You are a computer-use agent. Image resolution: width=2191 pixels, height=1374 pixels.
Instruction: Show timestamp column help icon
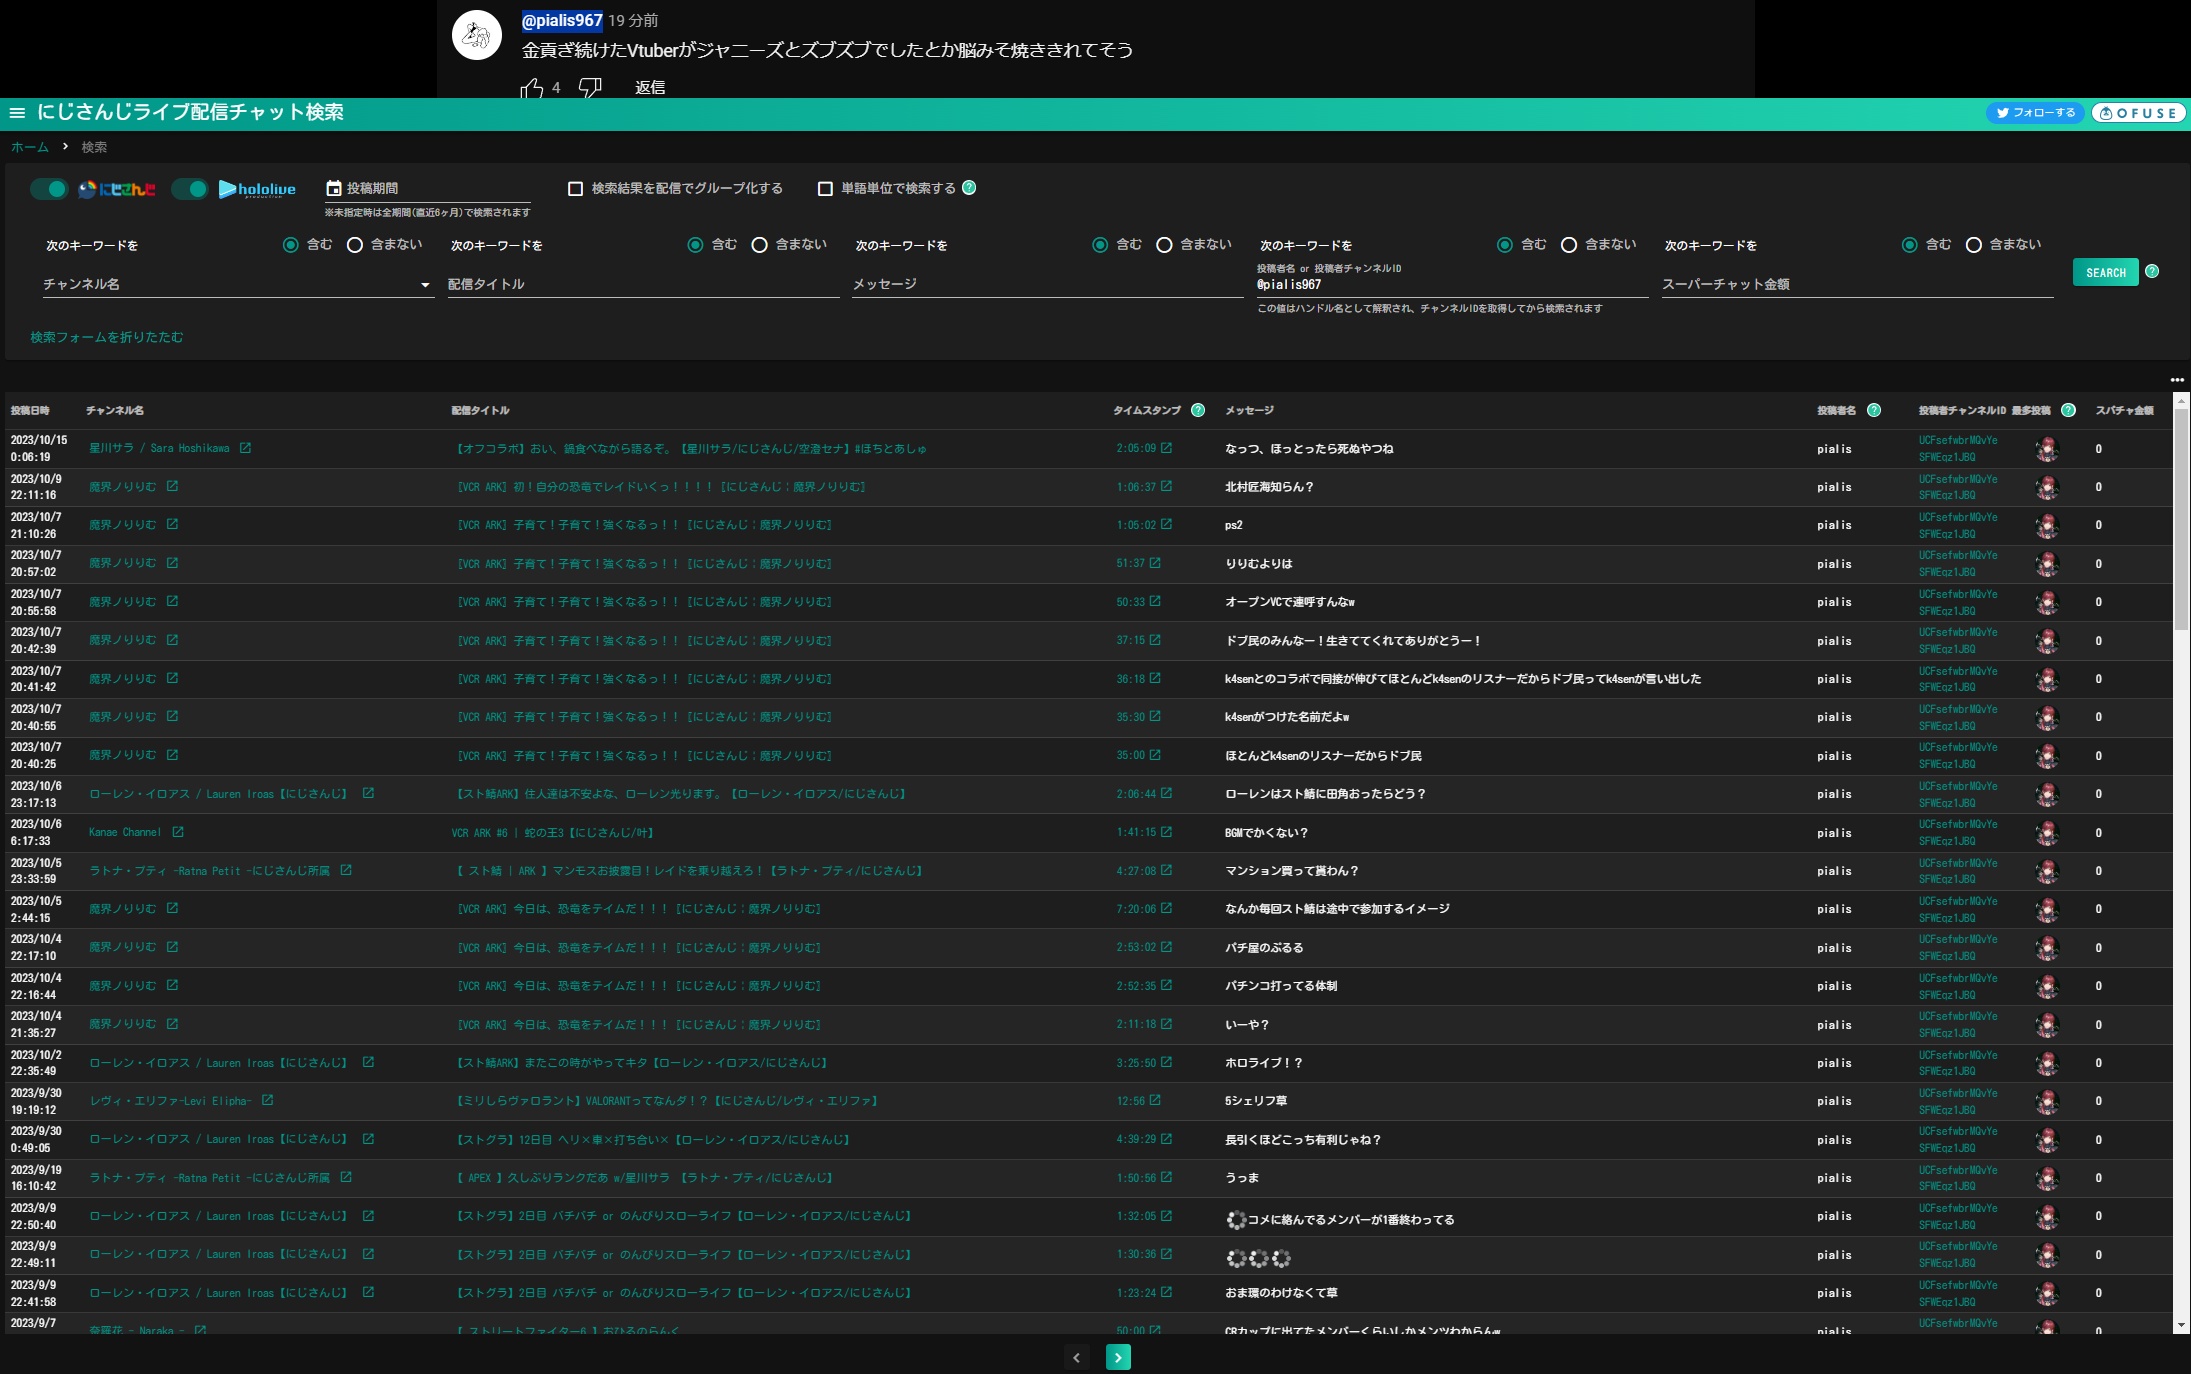[1198, 410]
